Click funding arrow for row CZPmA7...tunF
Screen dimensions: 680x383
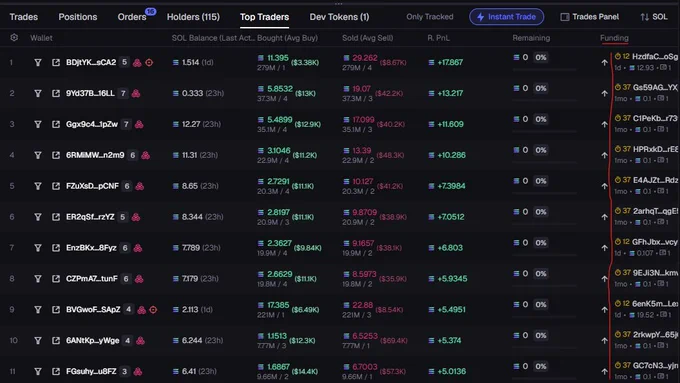pyautogui.click(x=605, y=278)
